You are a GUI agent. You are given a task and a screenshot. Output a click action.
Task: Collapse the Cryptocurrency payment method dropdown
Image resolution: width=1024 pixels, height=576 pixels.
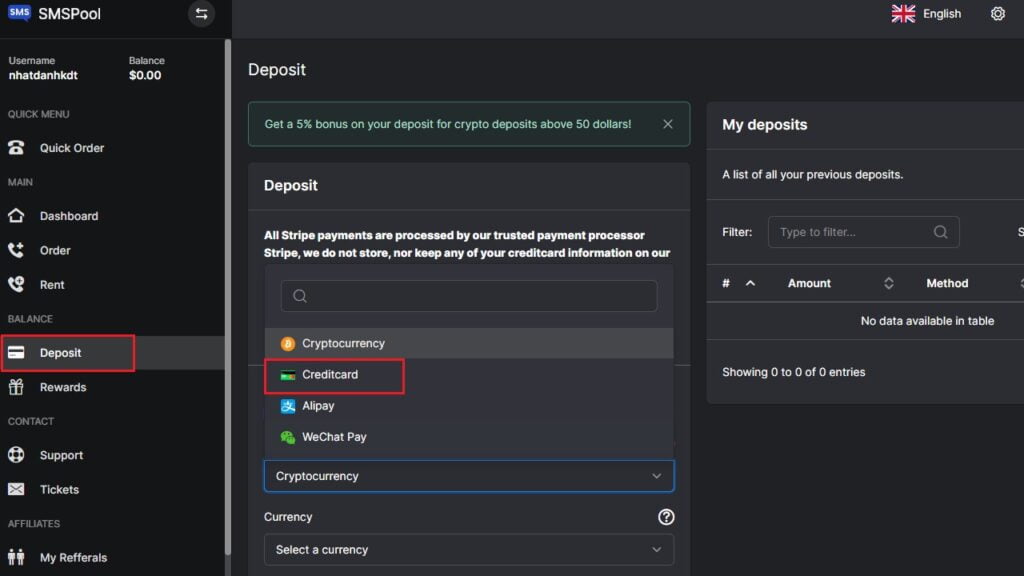click(468, 476)
